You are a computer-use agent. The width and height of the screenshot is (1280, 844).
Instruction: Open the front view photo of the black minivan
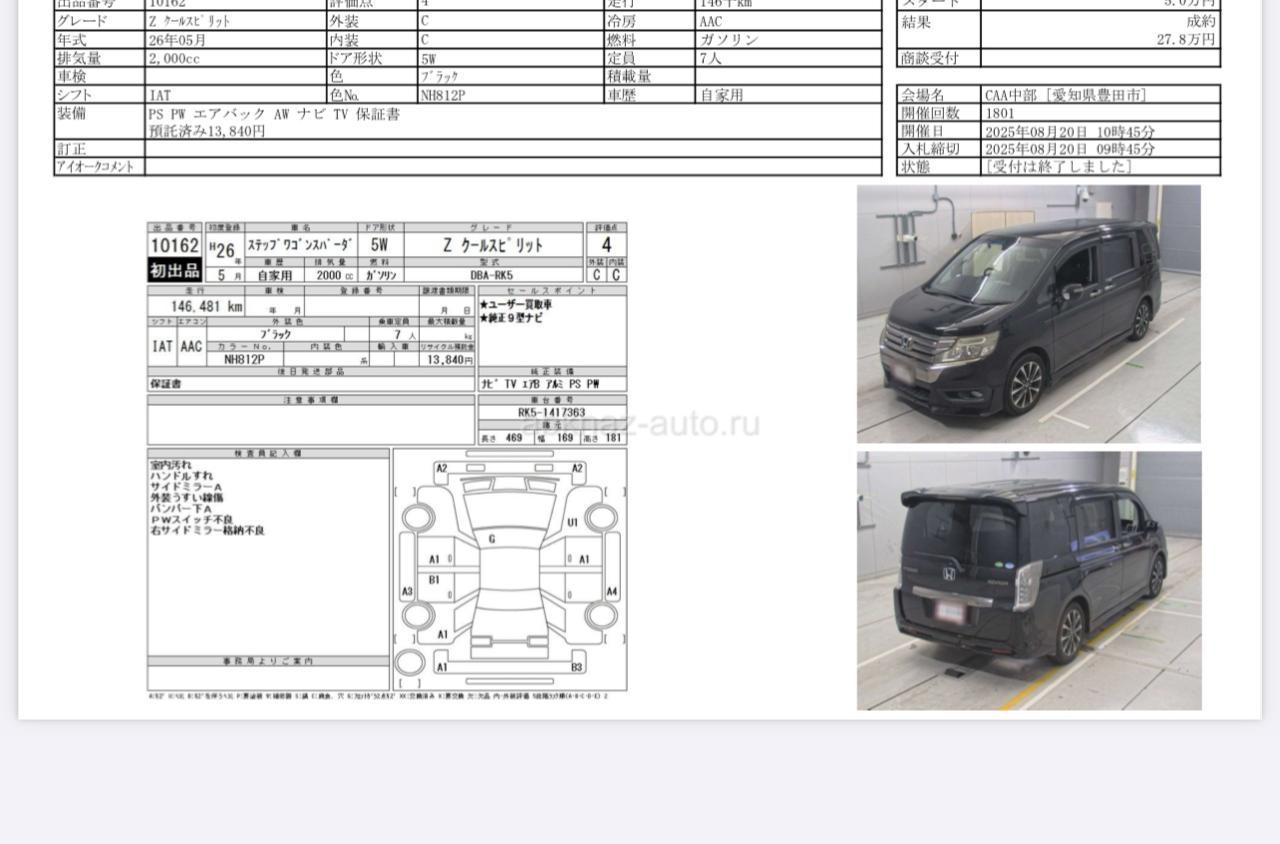[x=1028, y=313]
